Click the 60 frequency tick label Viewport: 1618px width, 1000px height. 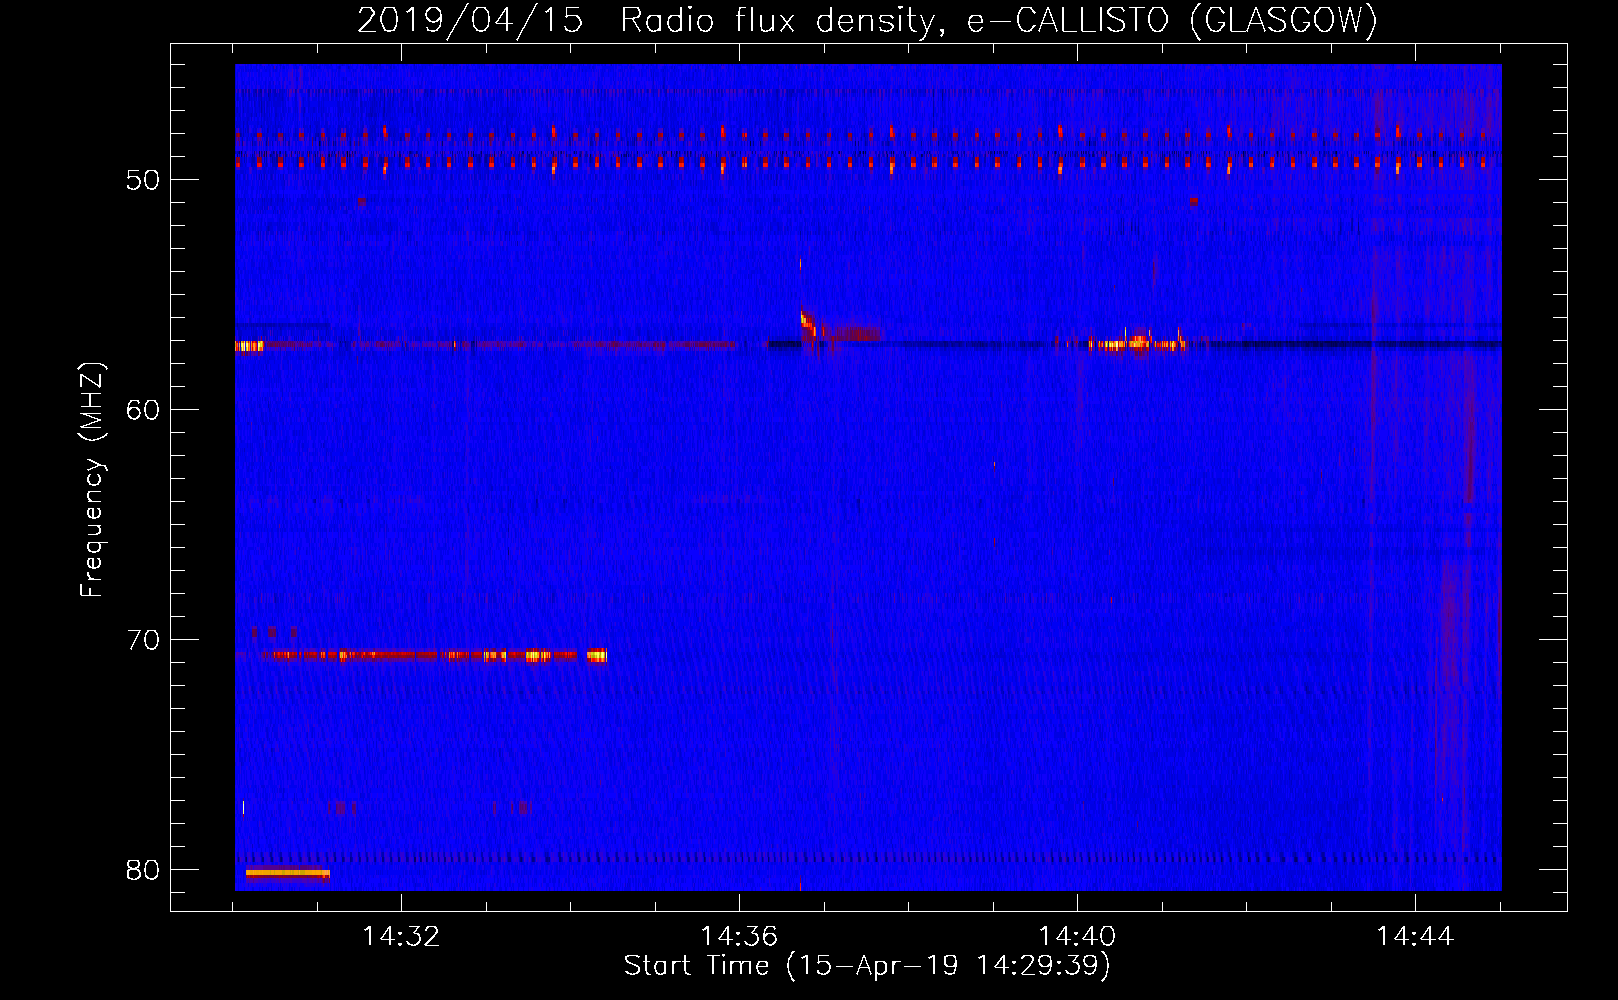point(143,410)
